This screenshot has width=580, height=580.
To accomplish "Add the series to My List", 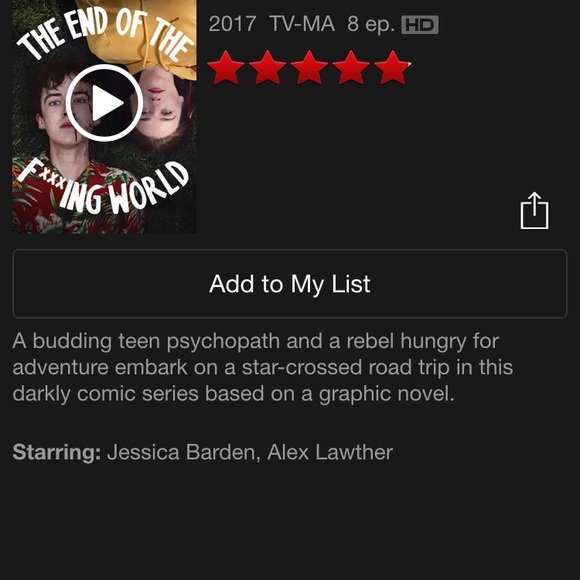I will (290, 284).
